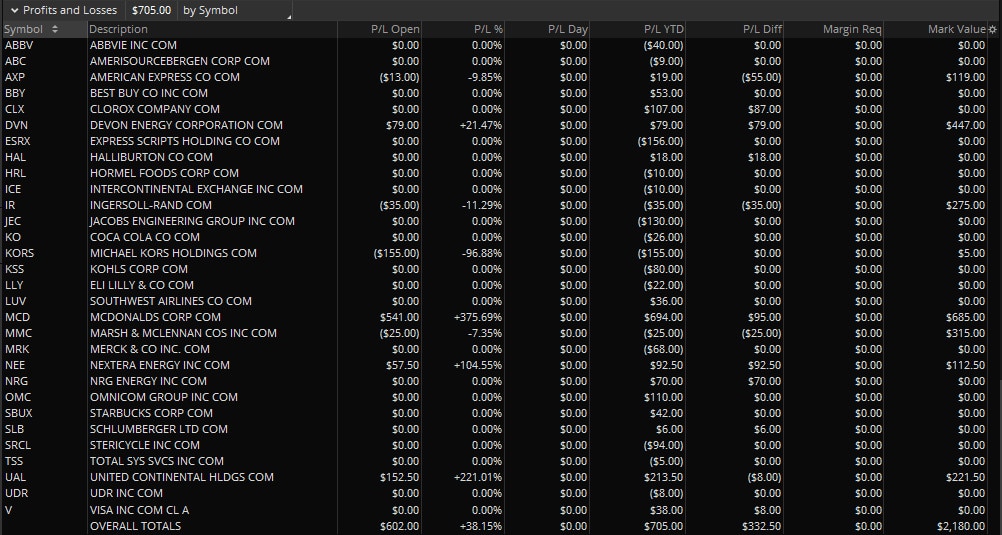Select the SBUX symbol cell

(18, 413)
